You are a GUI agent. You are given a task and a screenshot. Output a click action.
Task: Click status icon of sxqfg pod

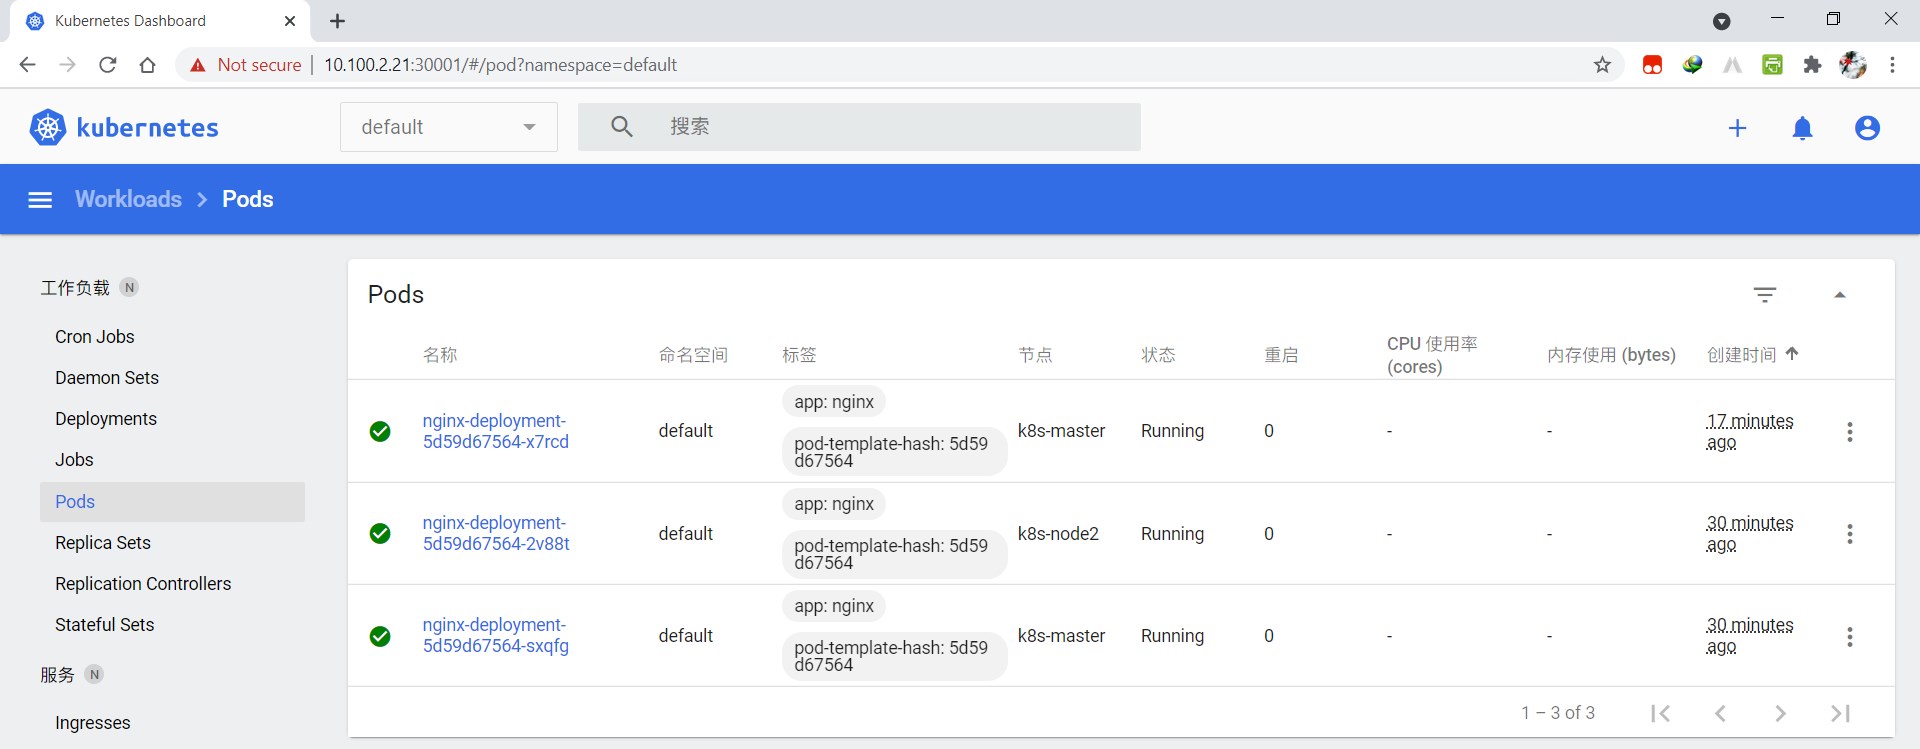tap(380, 636)
